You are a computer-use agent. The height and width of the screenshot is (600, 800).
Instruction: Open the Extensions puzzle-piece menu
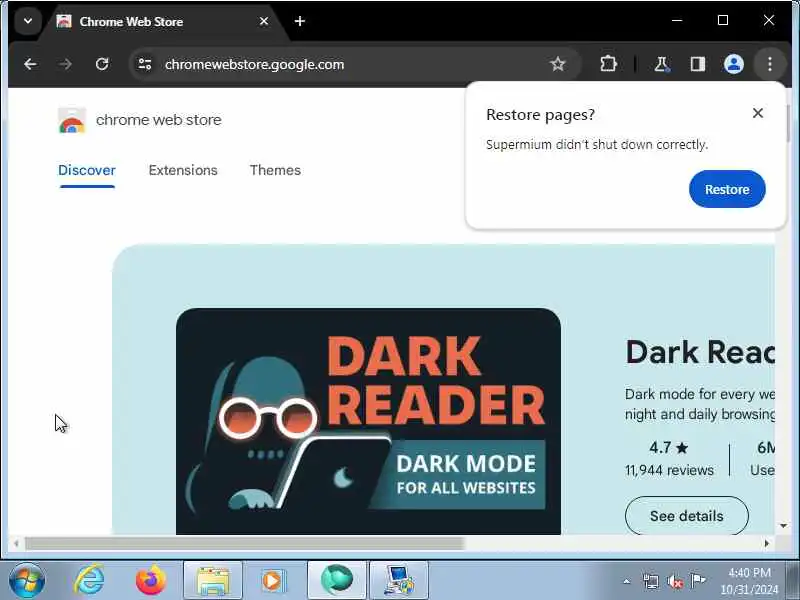[x=608, y=64]
